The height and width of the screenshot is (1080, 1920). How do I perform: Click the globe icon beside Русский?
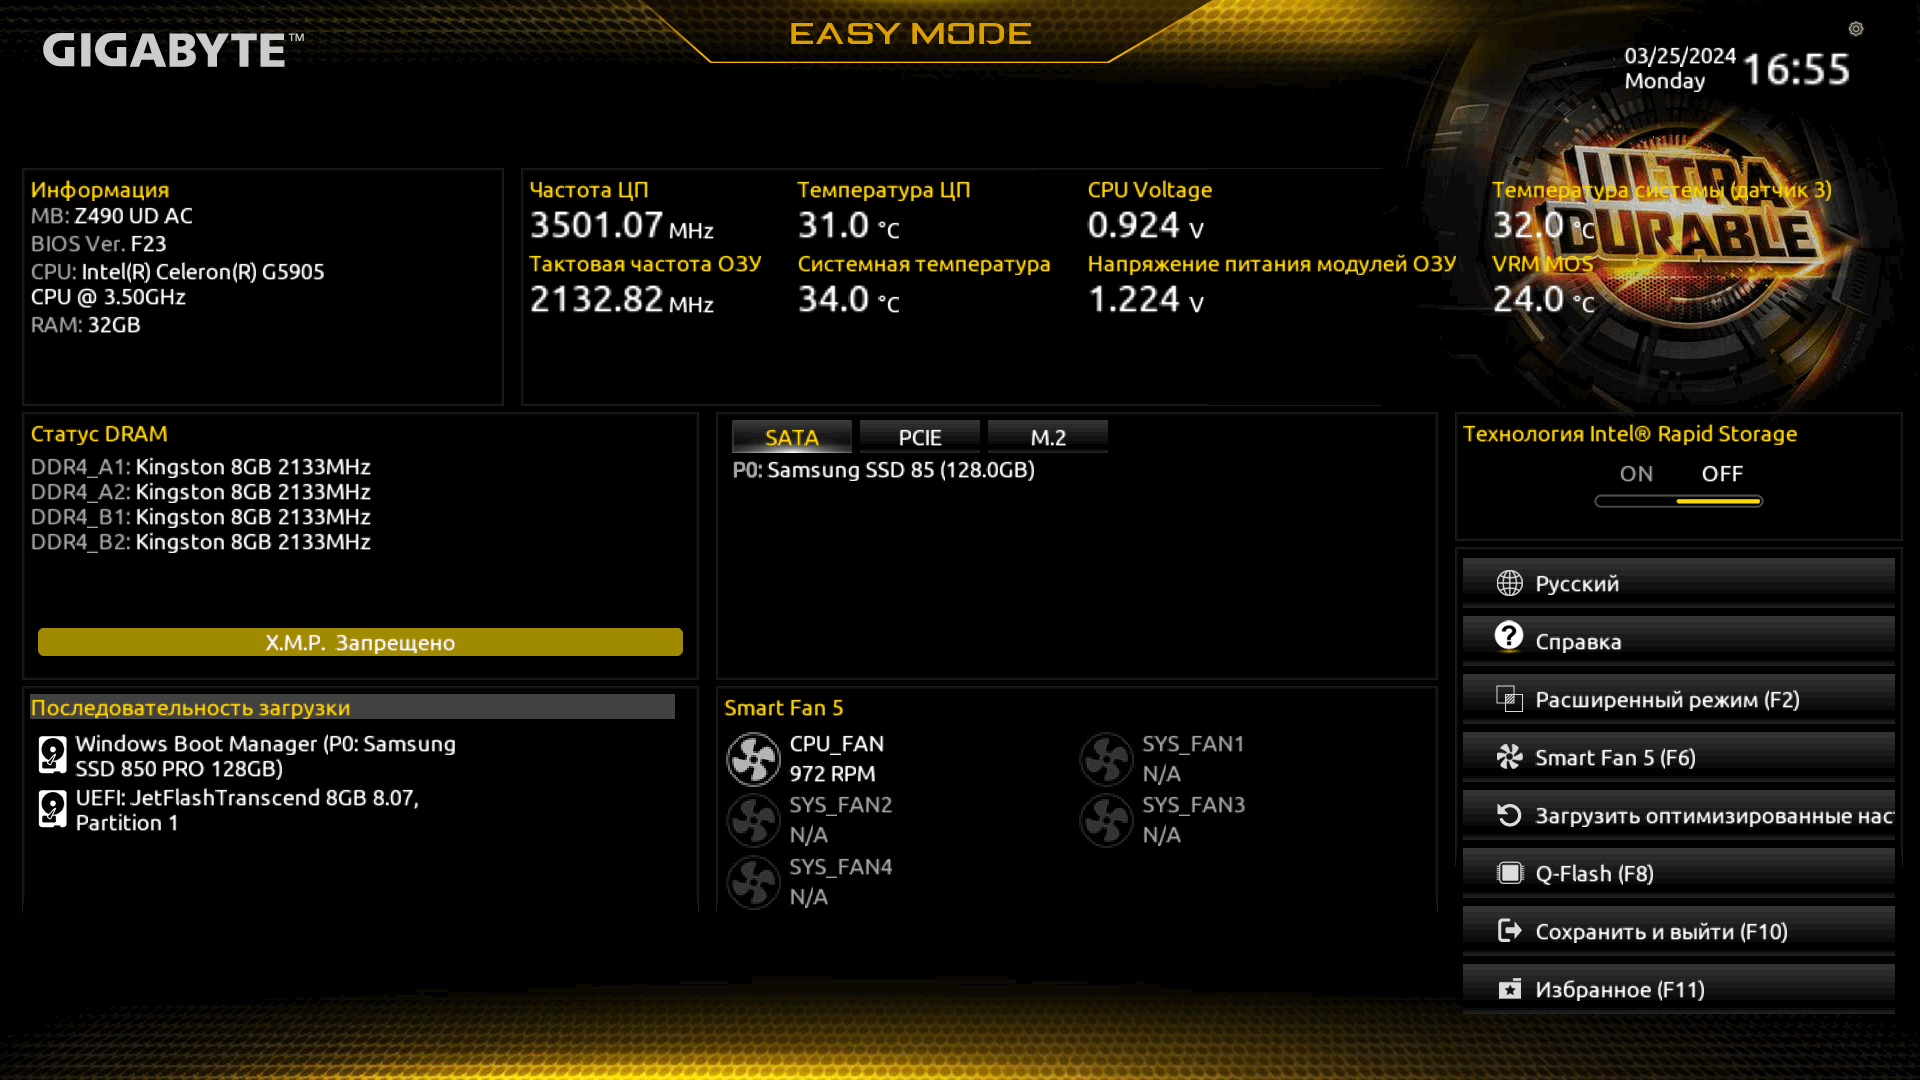click(1509, 583)
